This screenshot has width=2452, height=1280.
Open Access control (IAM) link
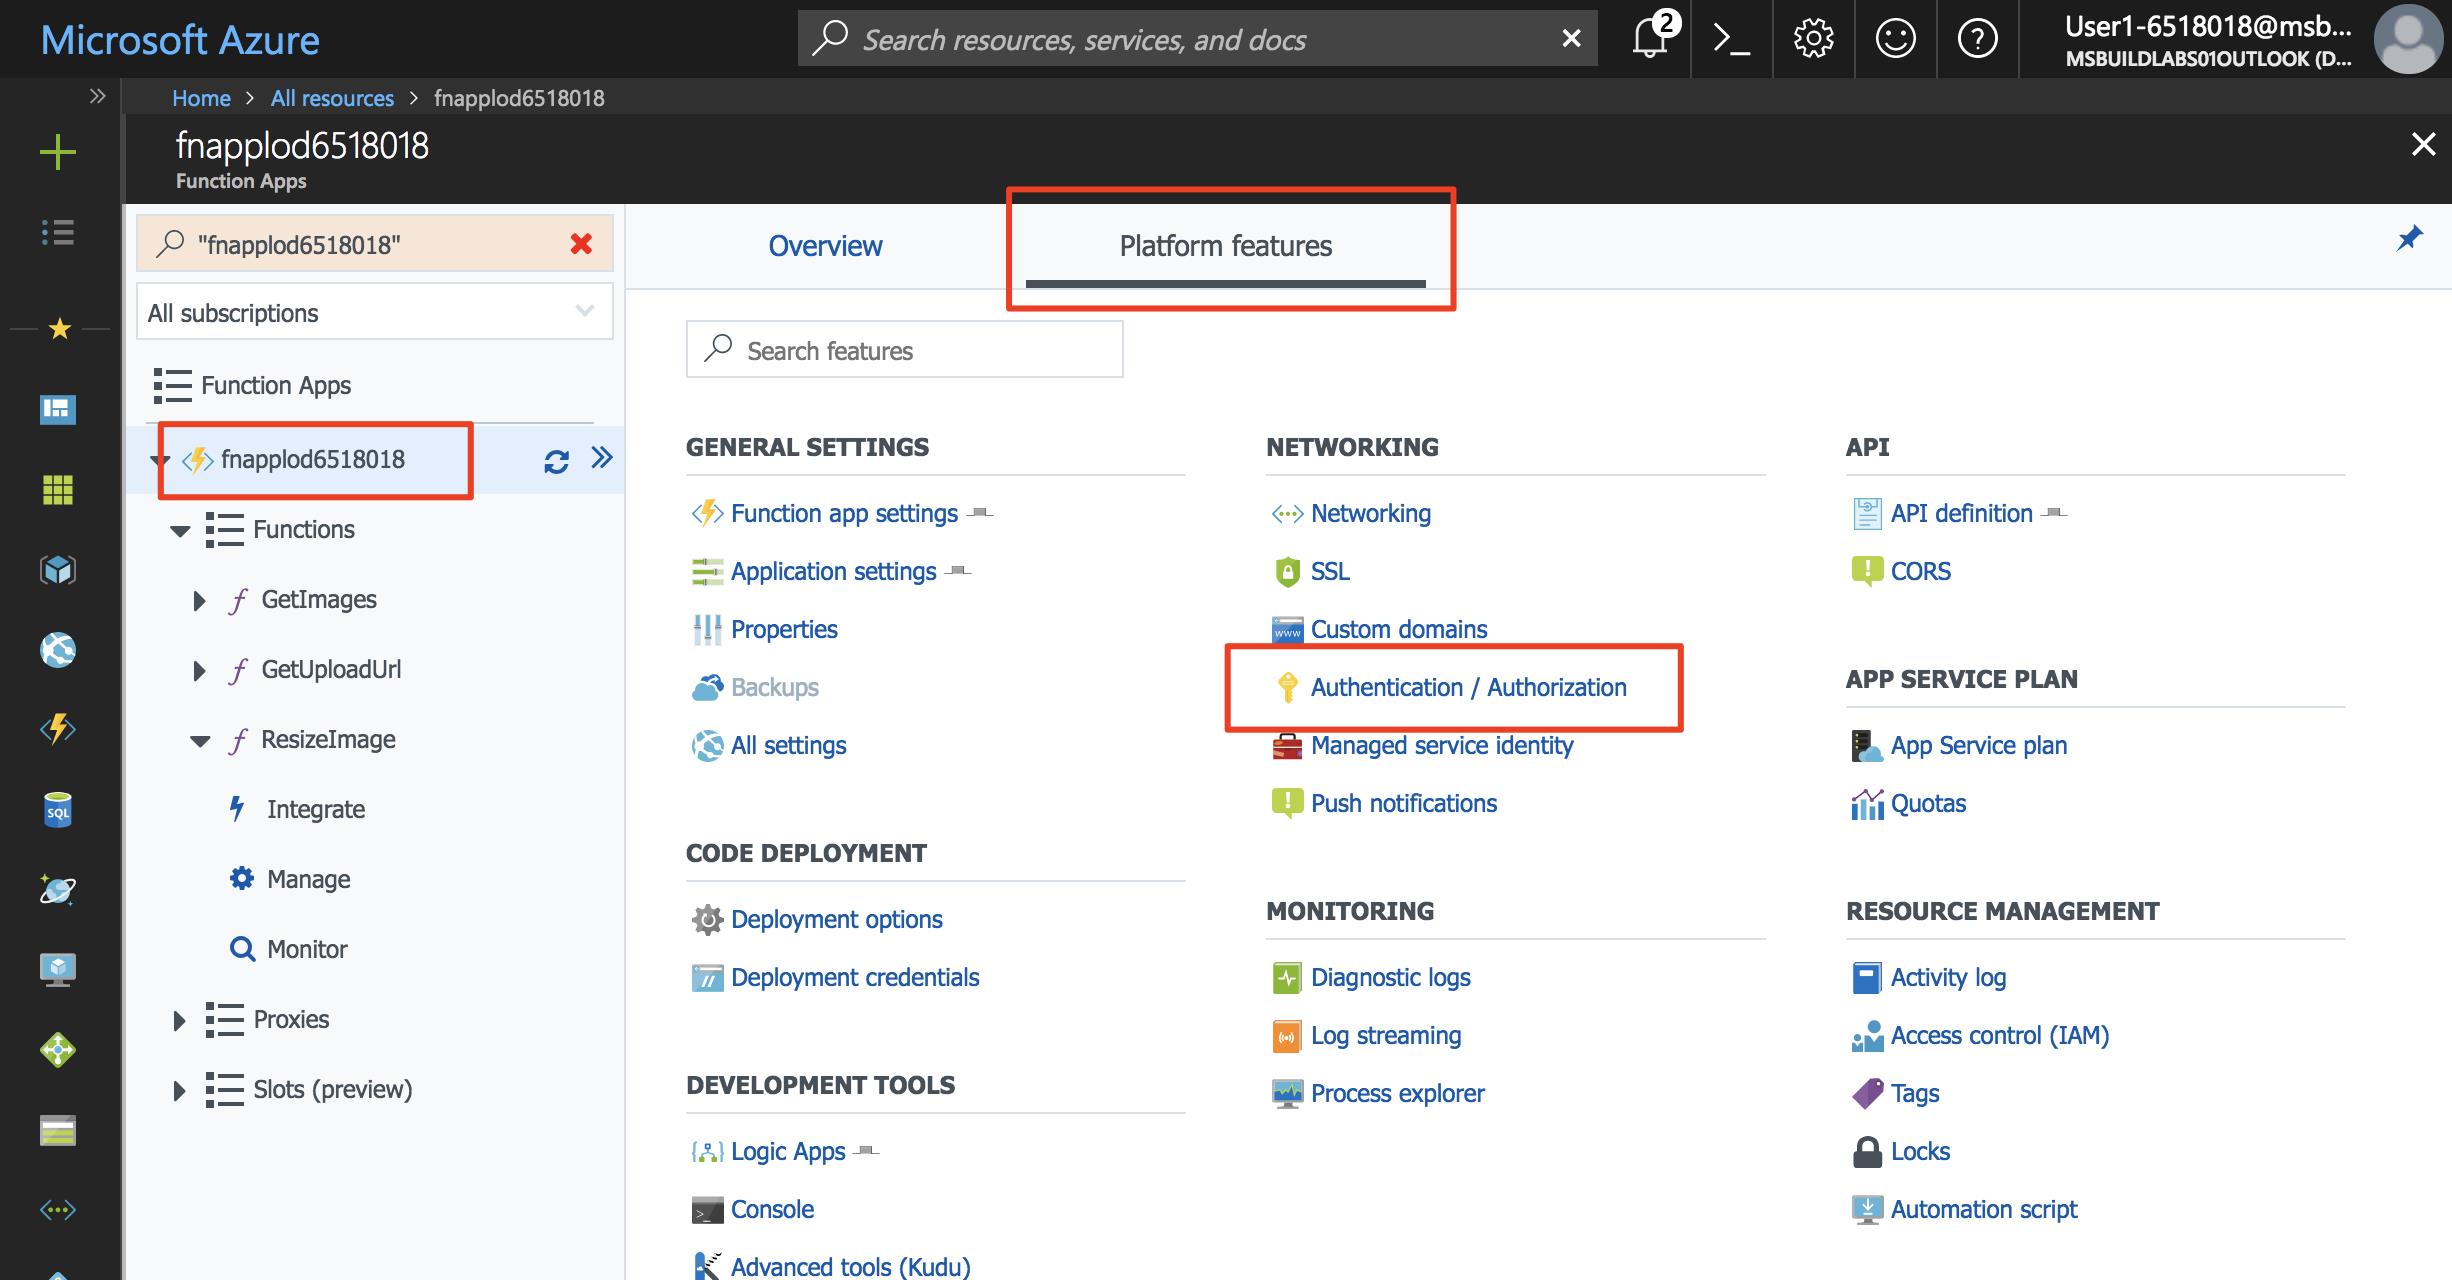(x=2000, y=1035)
